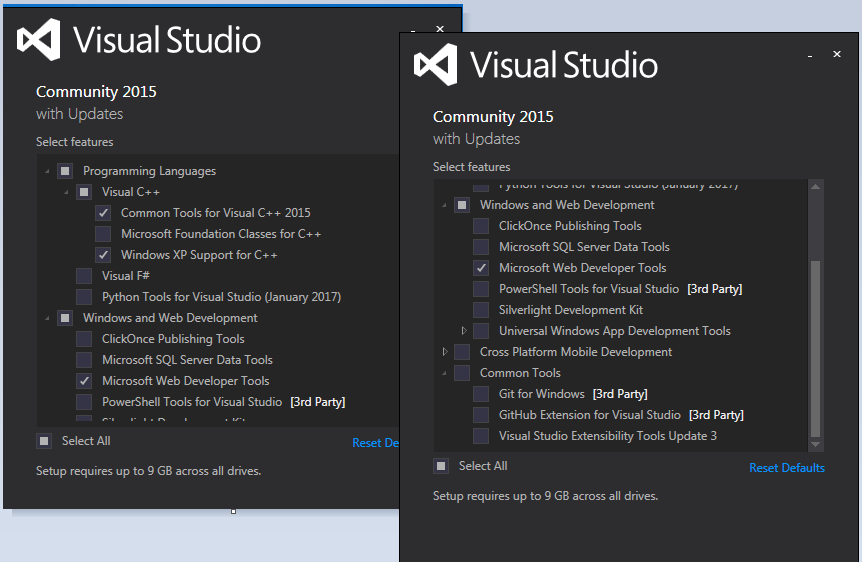Toggle Programming Languages checkbox in left window
Viewport: 862px width, 564px height.
pyautogui.click(x=65, y=171)
